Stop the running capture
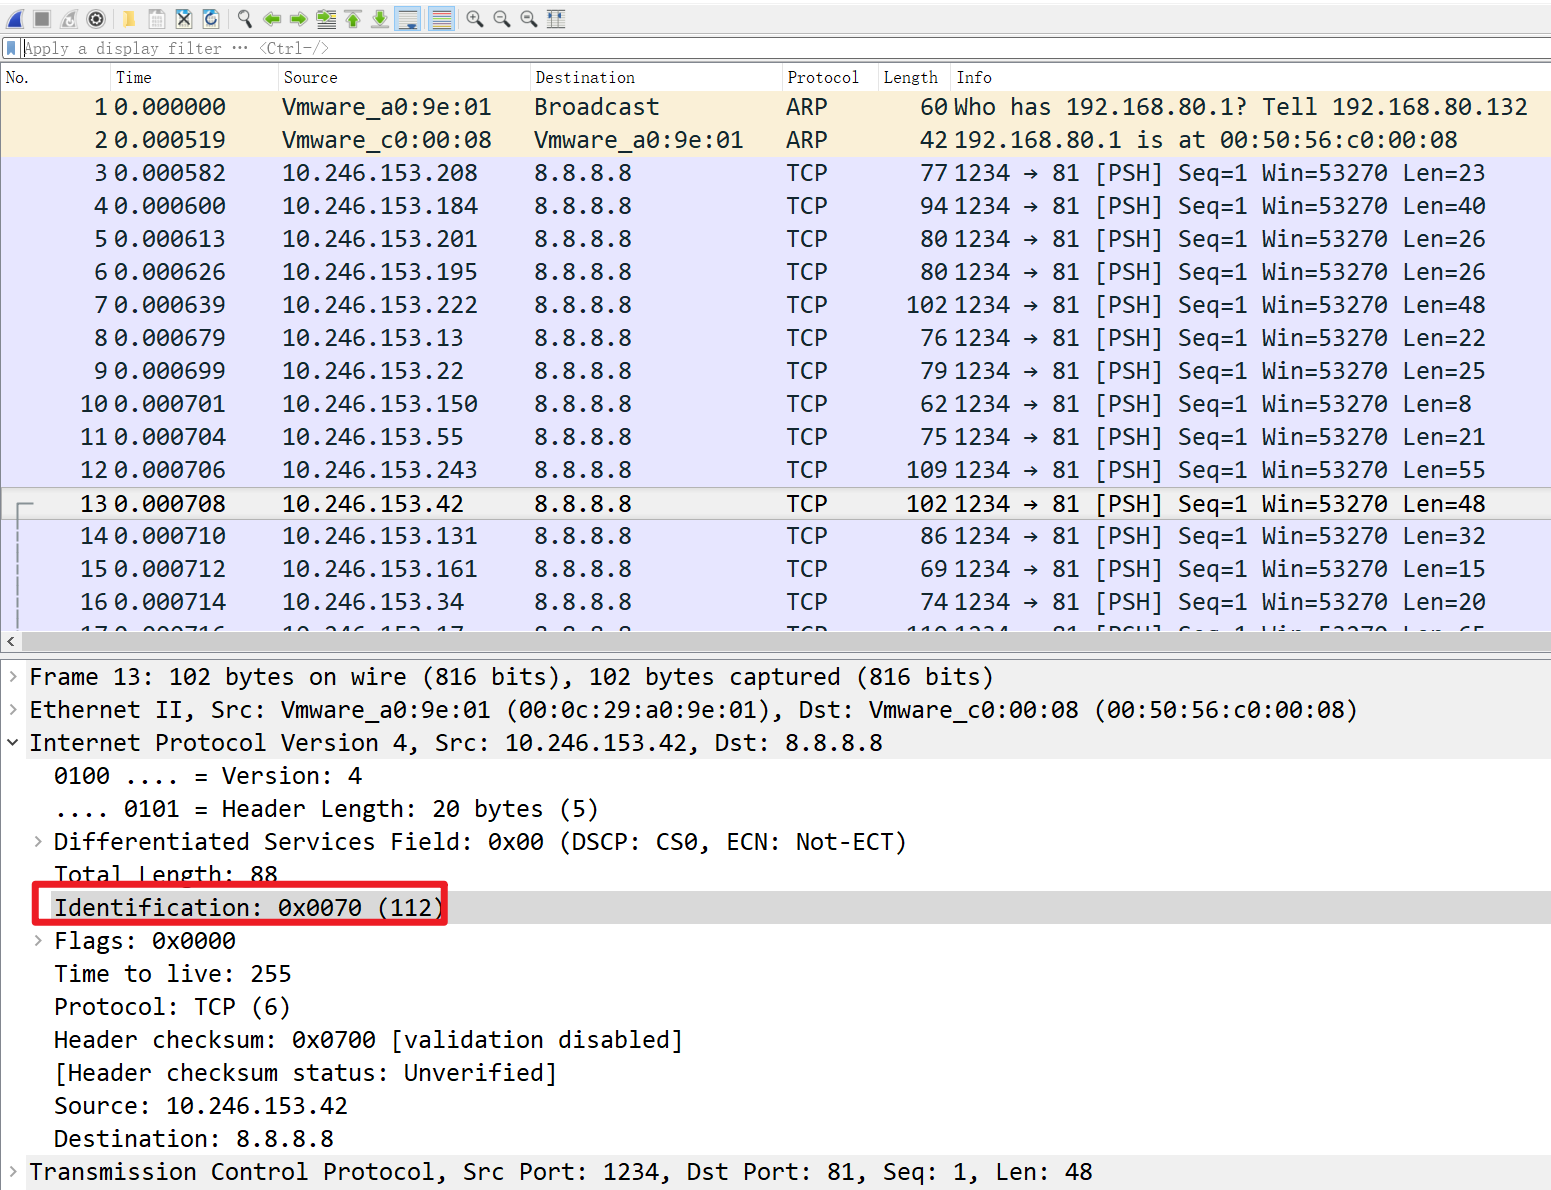The height and width of the screenshot is (1190, 1551). click(x=42, y=18)
